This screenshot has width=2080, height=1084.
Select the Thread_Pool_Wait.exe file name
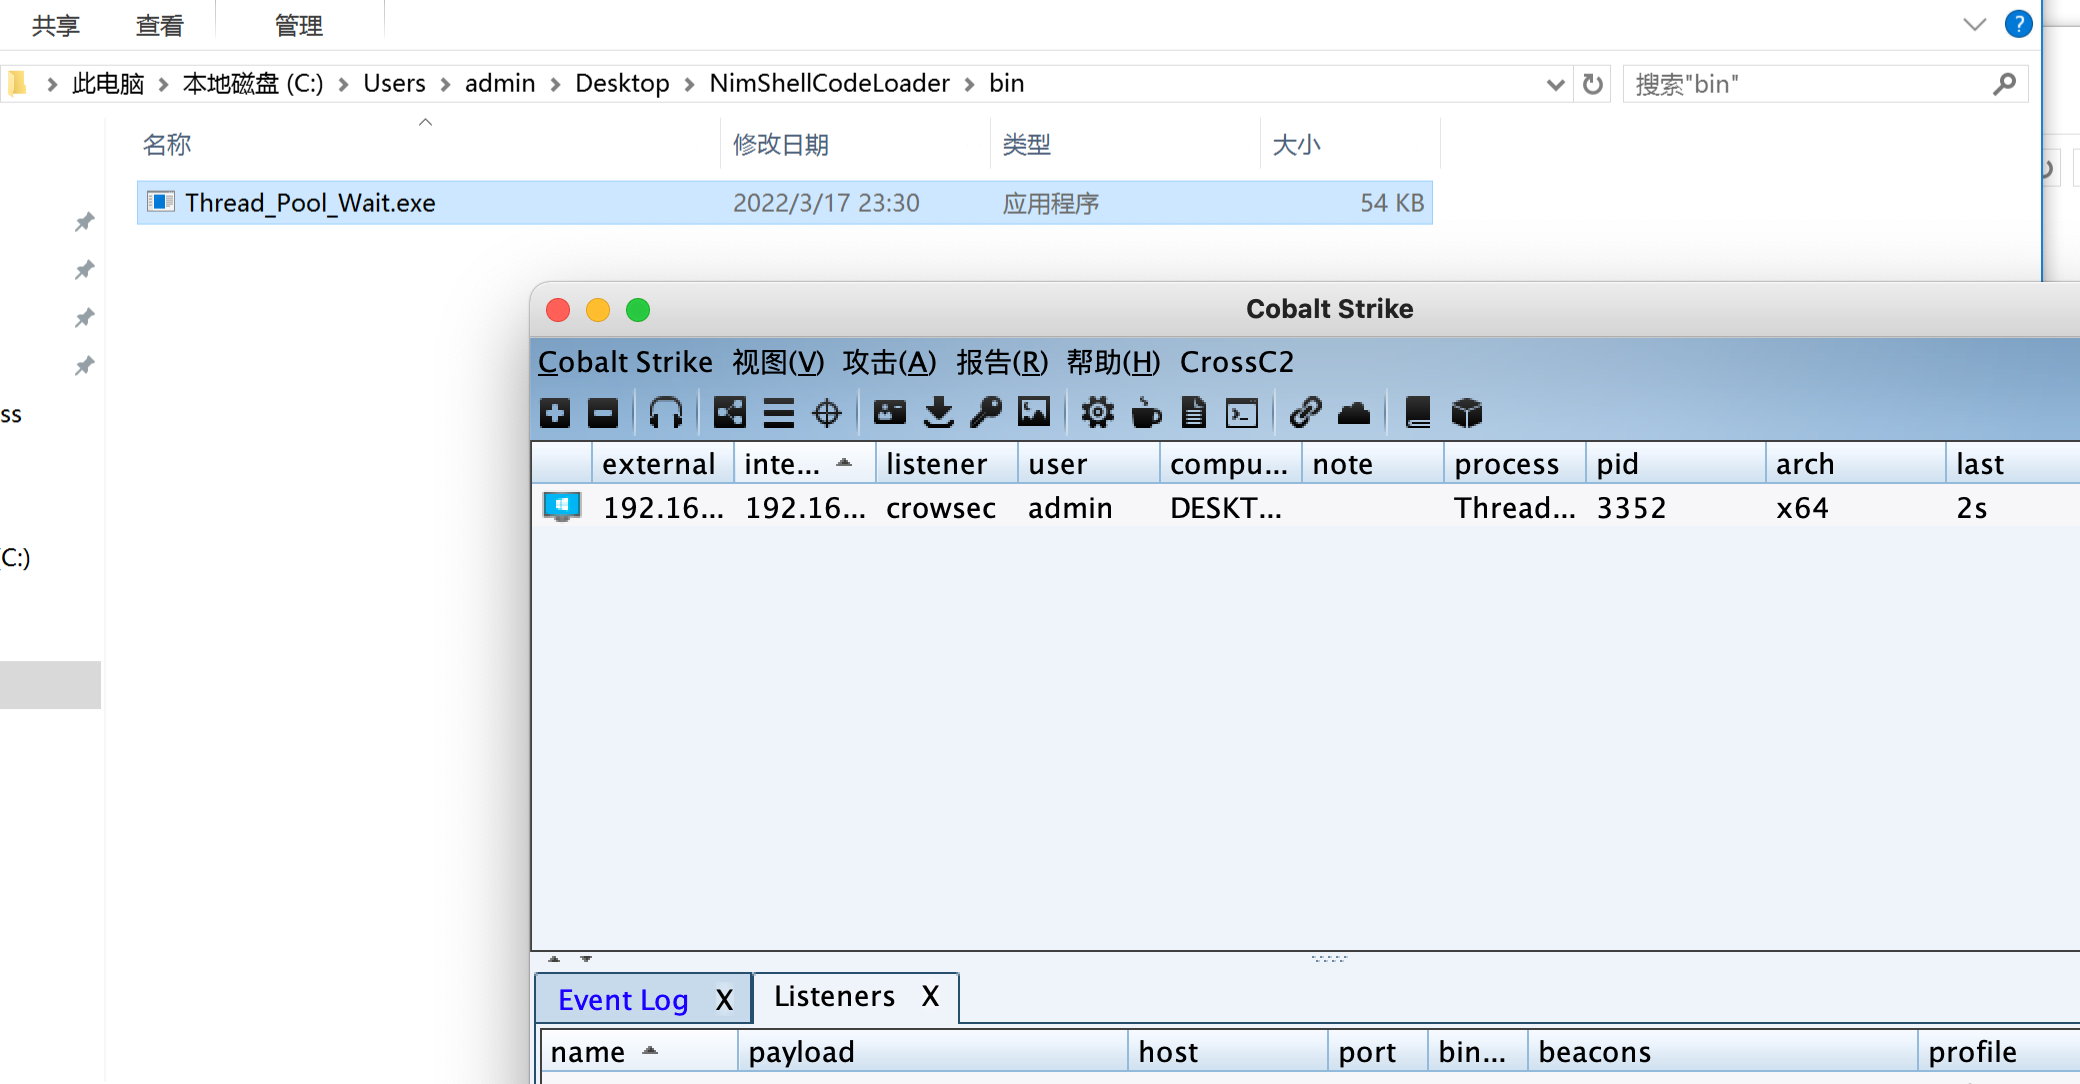point(310,203)
